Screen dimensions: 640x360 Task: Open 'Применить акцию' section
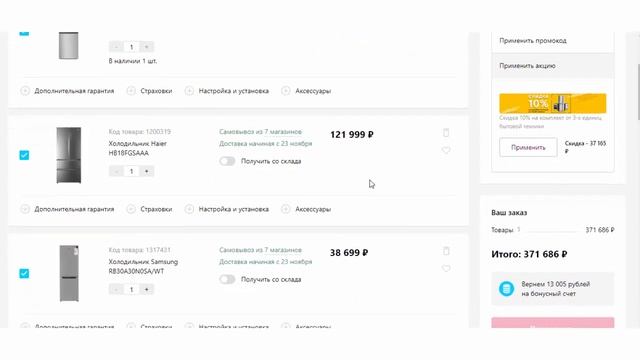point(553,66)
